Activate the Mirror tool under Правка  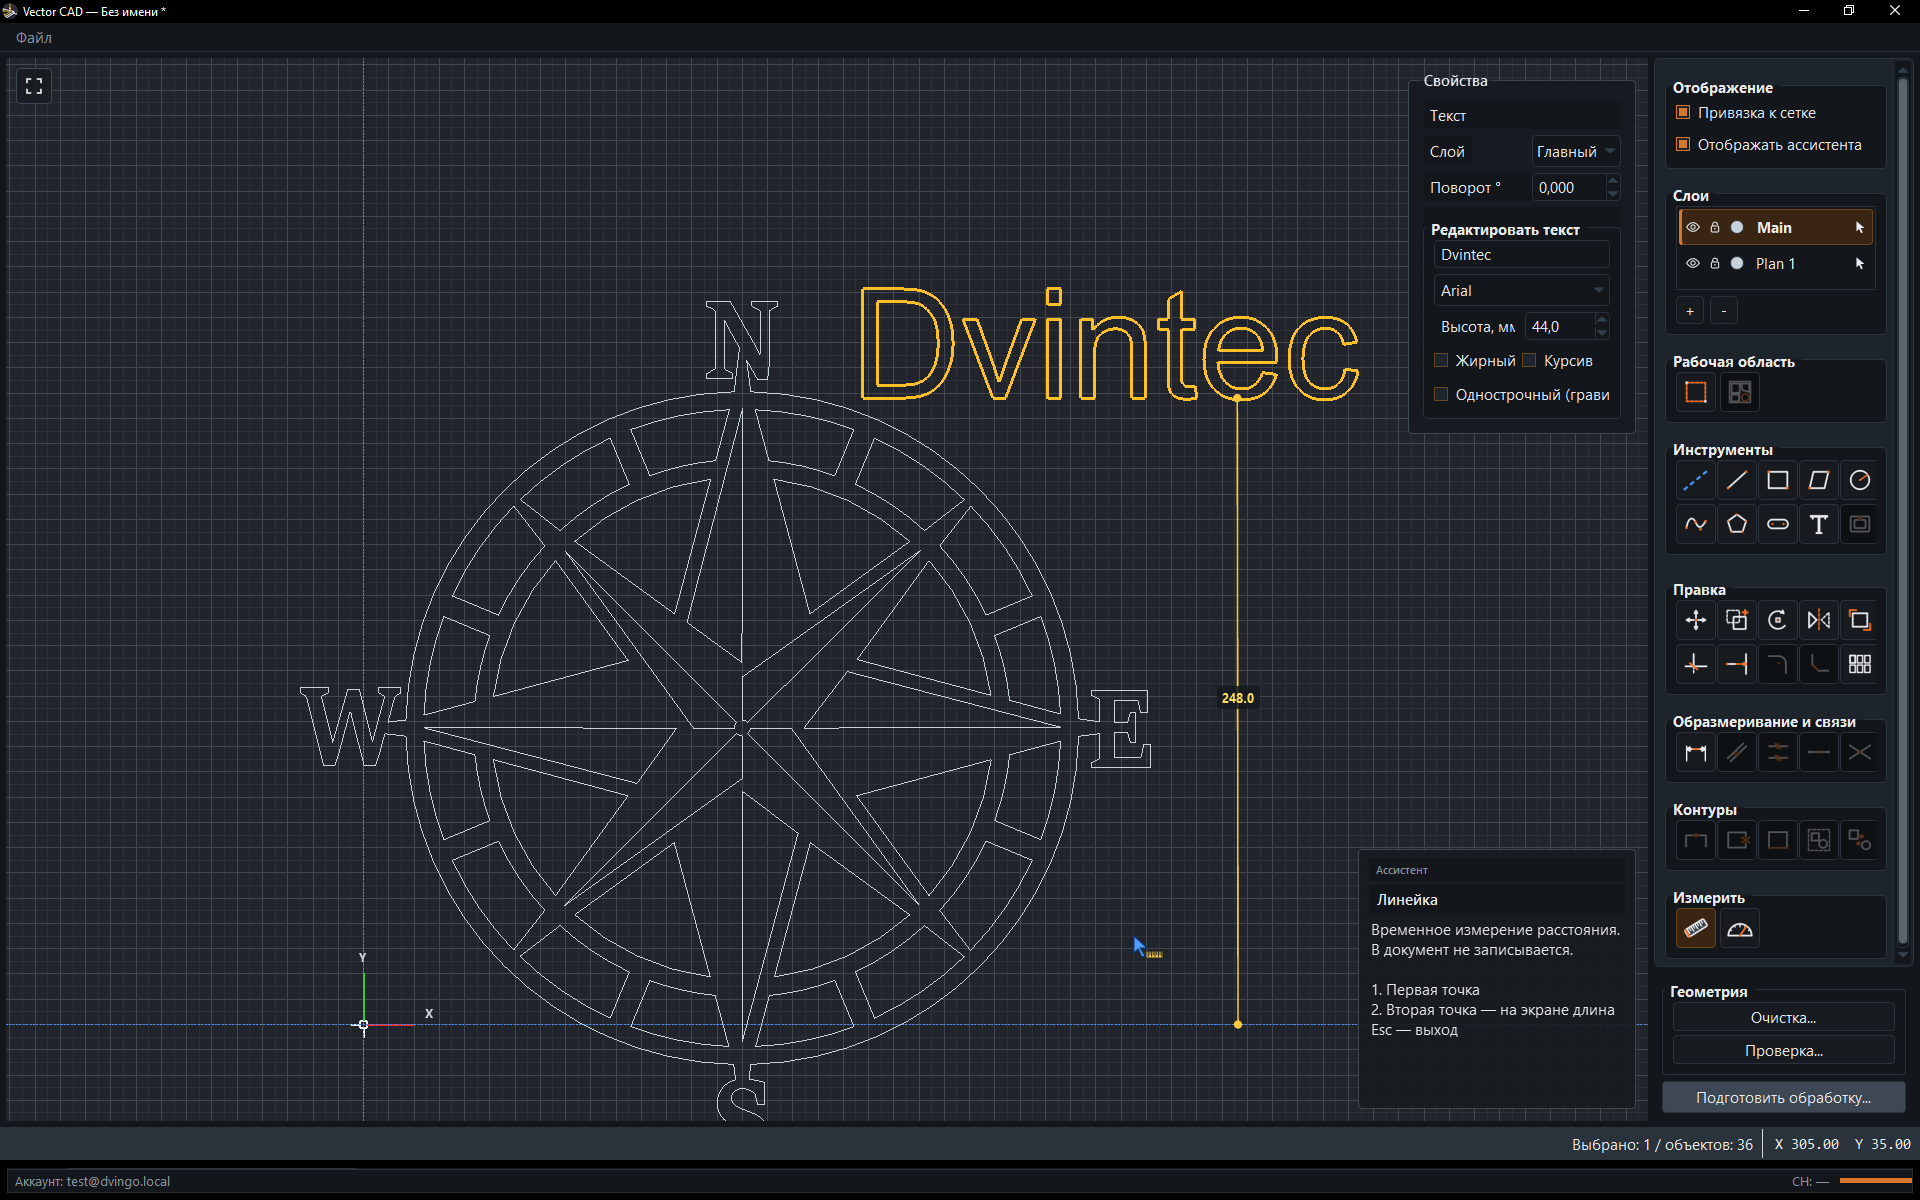pyautogui.click(x=1819, y=621)
